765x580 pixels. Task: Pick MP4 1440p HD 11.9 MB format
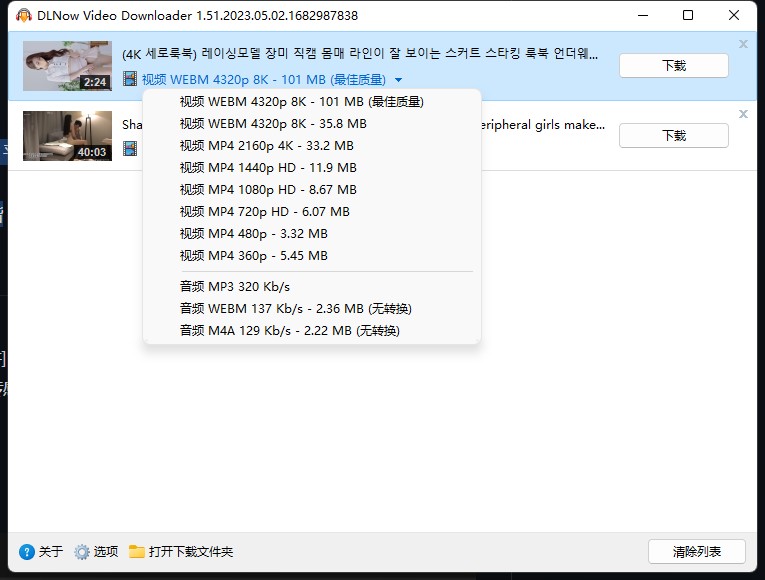click(x=312, y=167)
